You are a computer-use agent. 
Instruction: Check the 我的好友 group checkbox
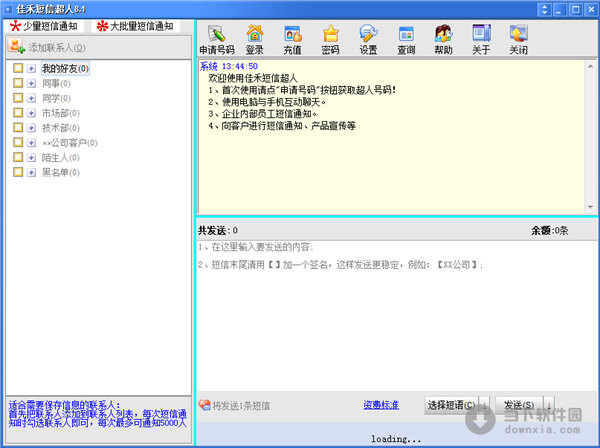pos(18,69)
